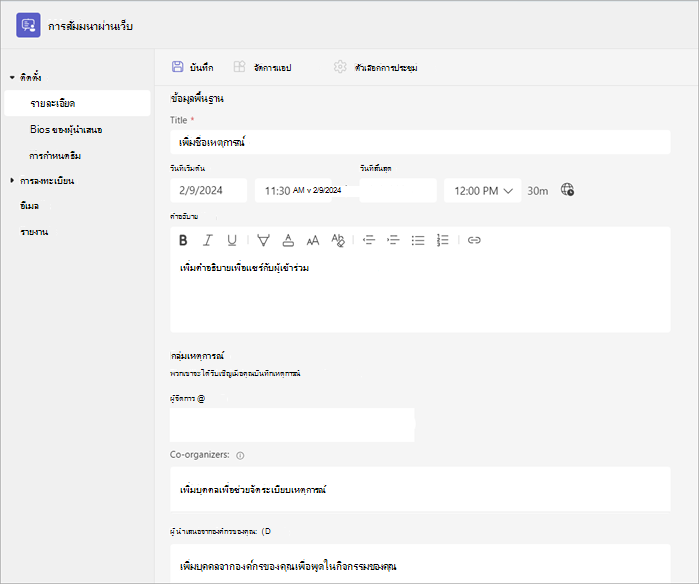Open การกำหนดธีม page in sidebar
The image size is (699, 584).
(x=55, y=156)
